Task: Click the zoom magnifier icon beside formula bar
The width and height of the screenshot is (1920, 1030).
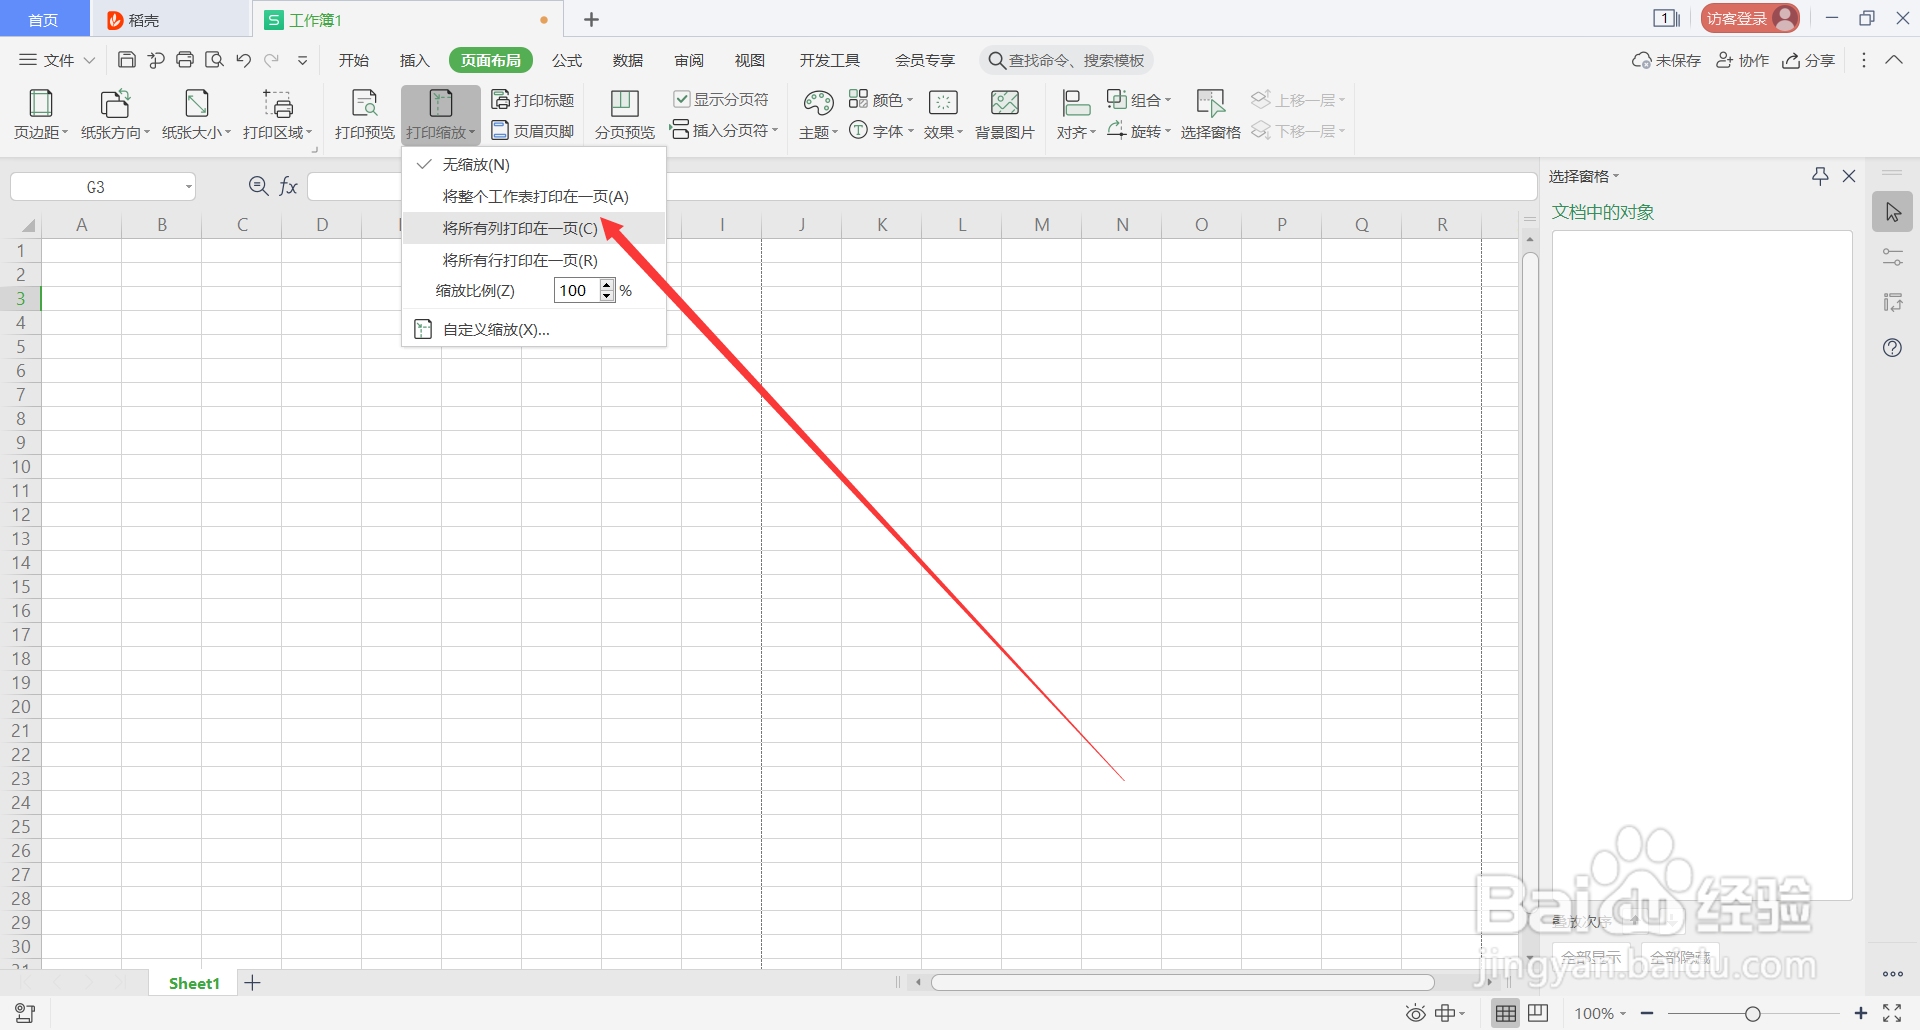Action: (x=258, y=186)
